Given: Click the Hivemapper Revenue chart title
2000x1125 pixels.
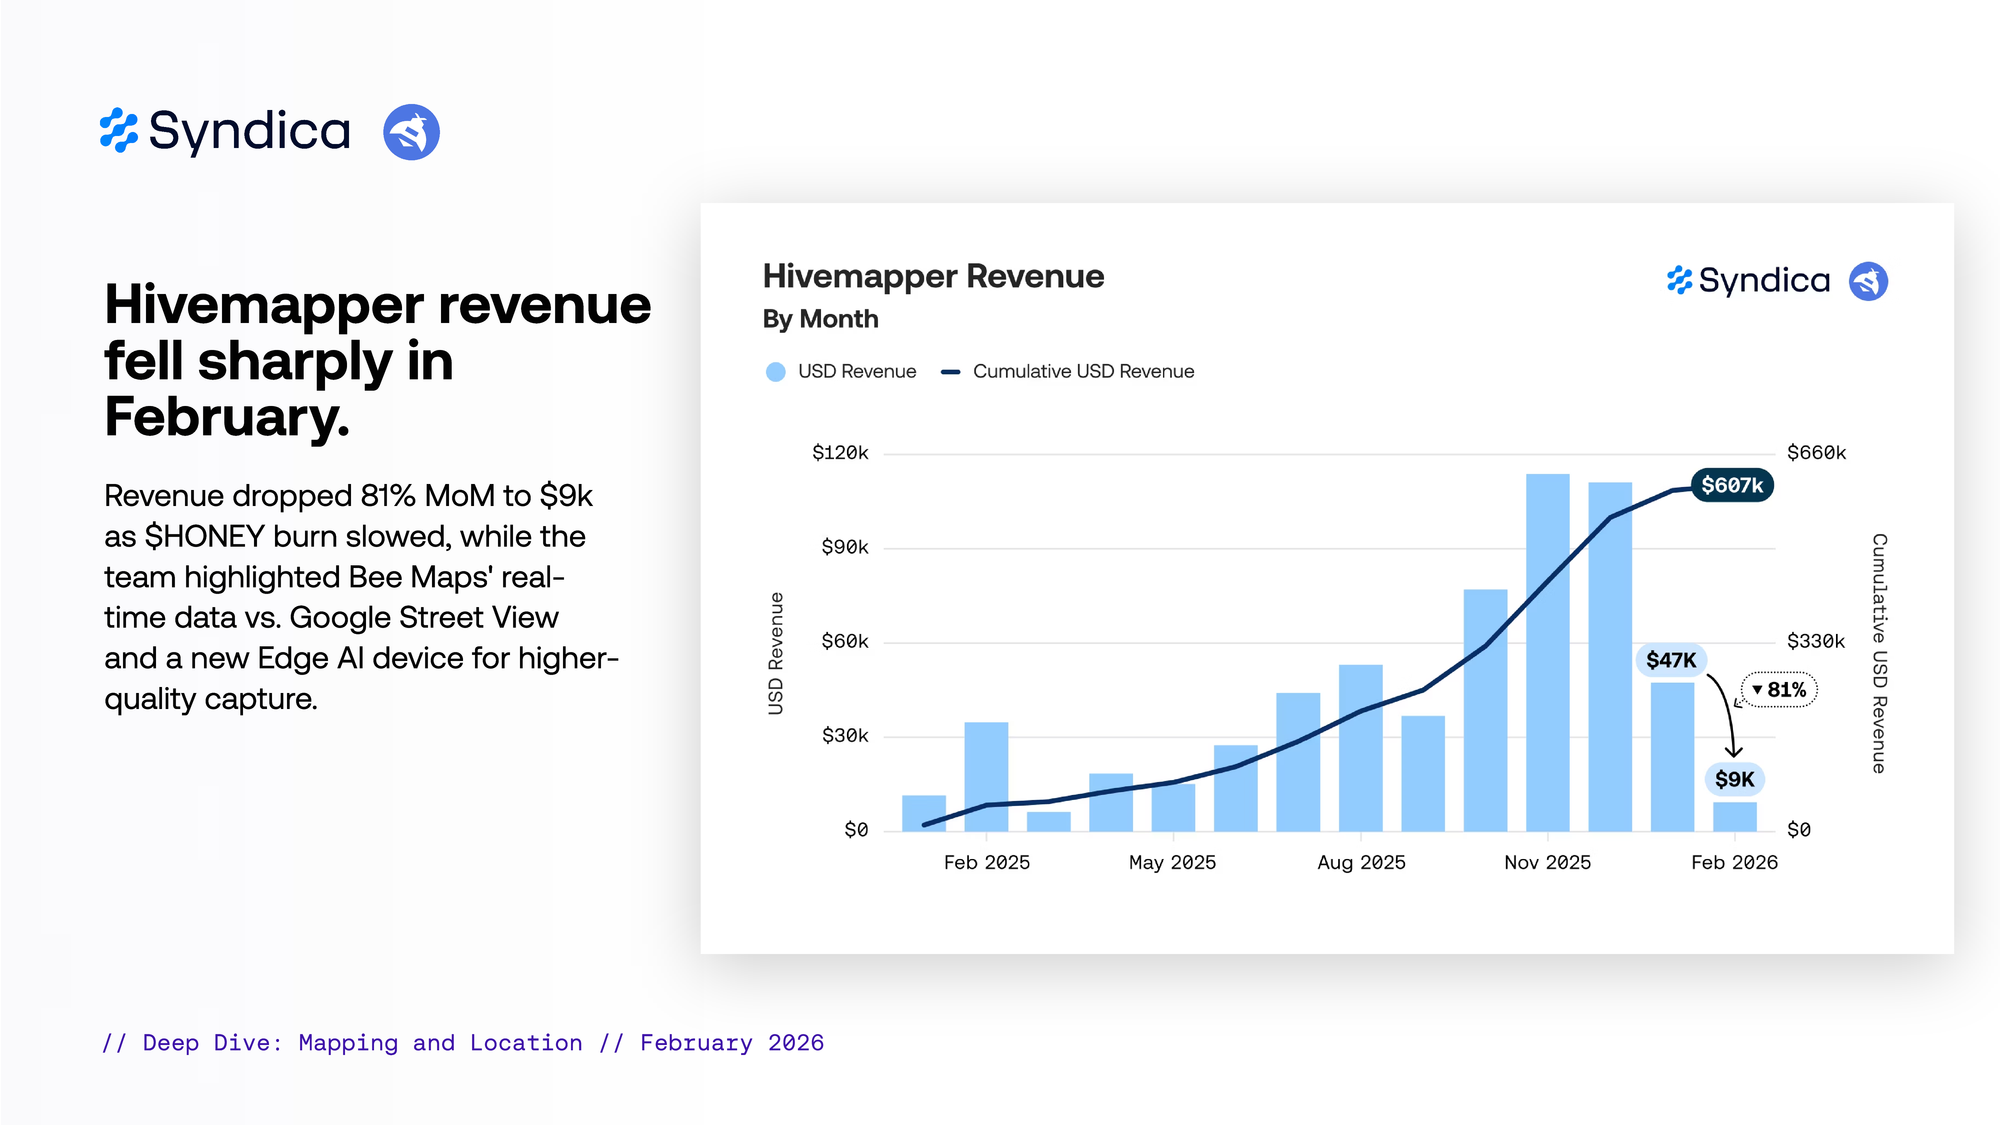Looking at the screenshot, I should (x=933, y=276).
